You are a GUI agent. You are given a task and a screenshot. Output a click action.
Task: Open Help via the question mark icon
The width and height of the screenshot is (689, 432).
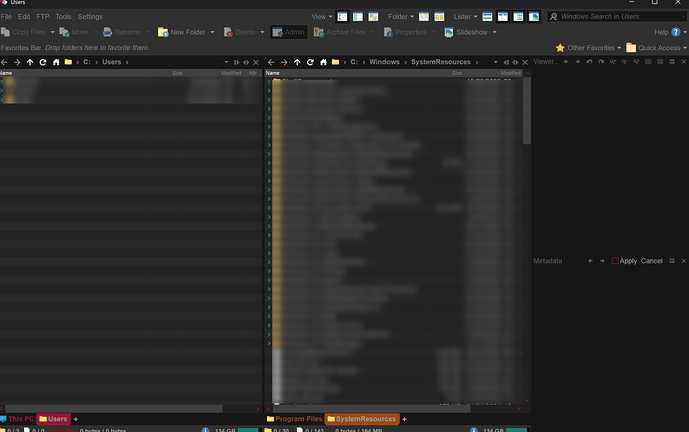679,32
